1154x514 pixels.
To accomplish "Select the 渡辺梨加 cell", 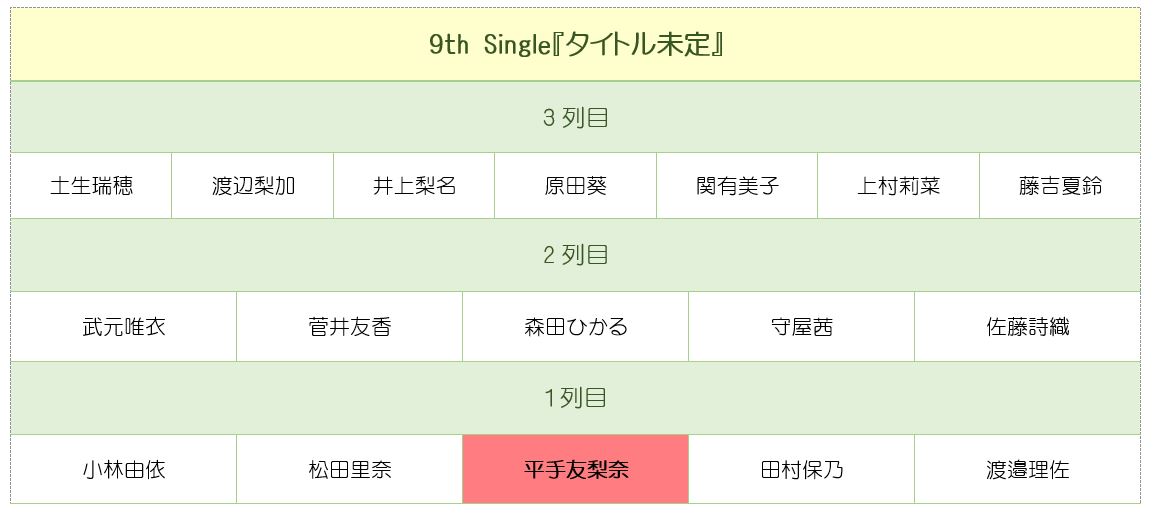I will tap(253, 186).
